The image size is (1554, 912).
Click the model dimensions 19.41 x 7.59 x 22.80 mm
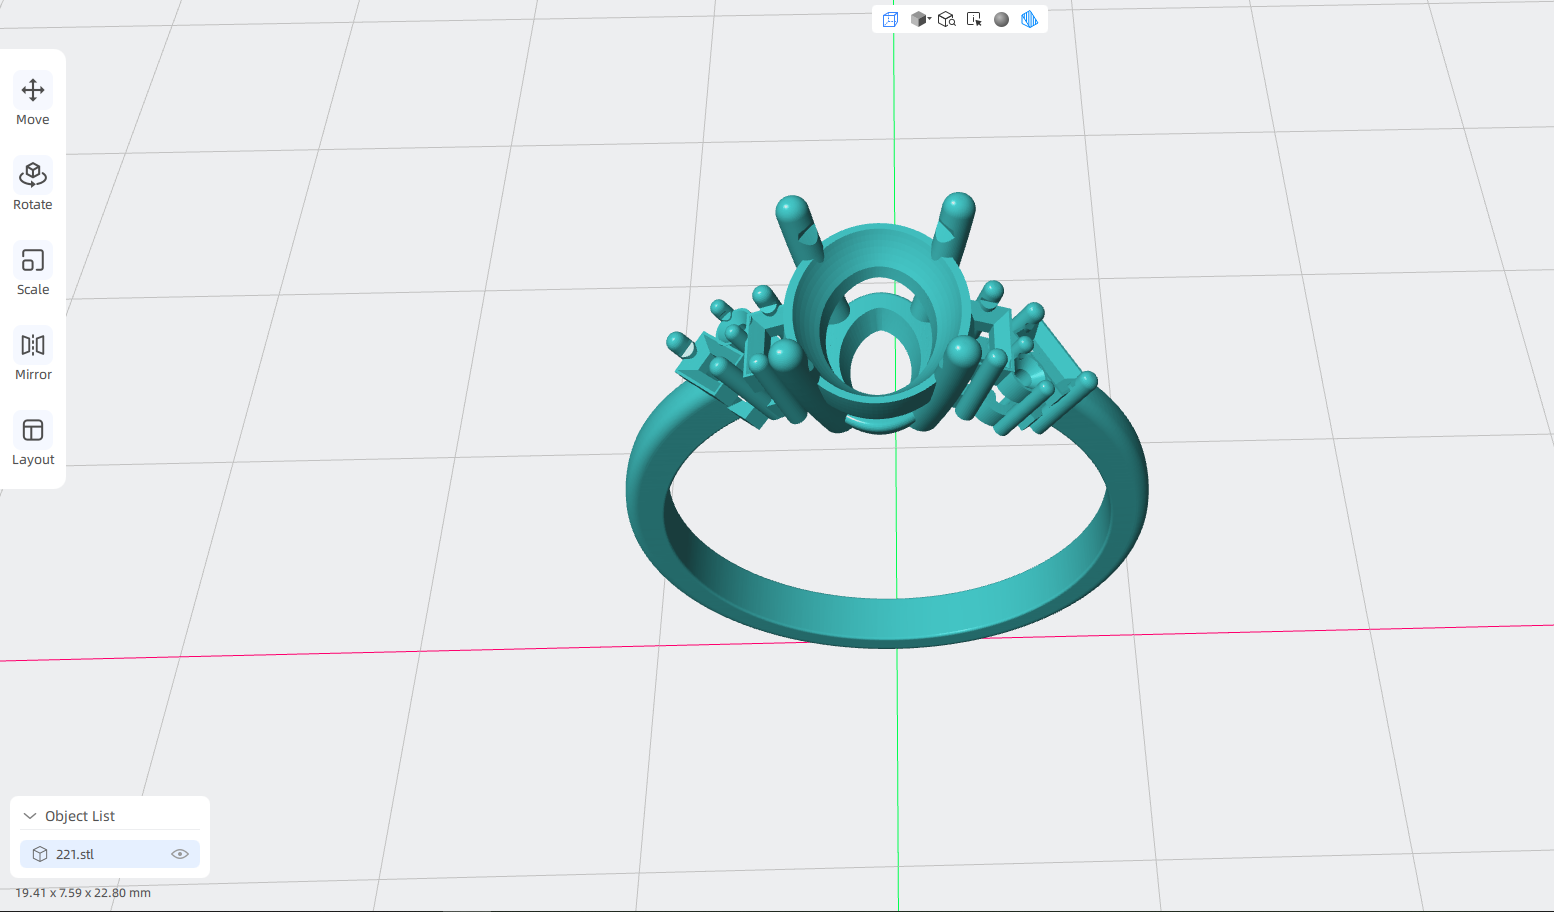pyautogui.click(x=83, y=893)
